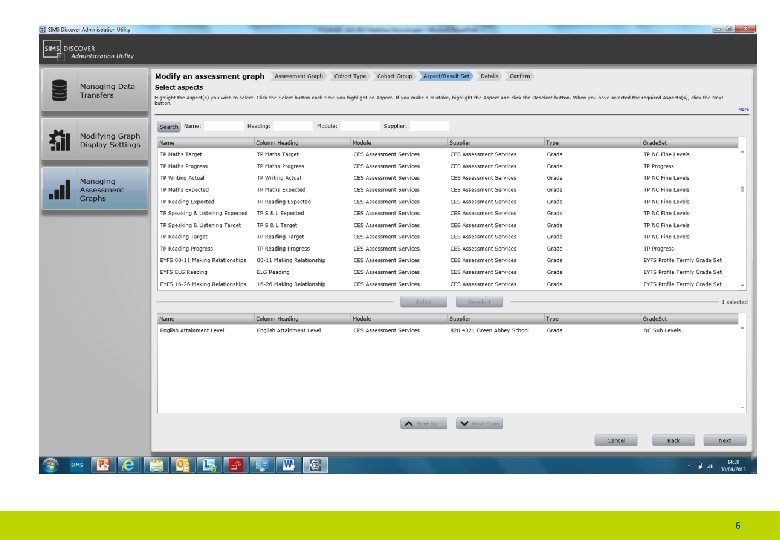Select SIMS Discover Administration Utility taskbar icon
Viewport: 780px width, 540px height.
315,465
